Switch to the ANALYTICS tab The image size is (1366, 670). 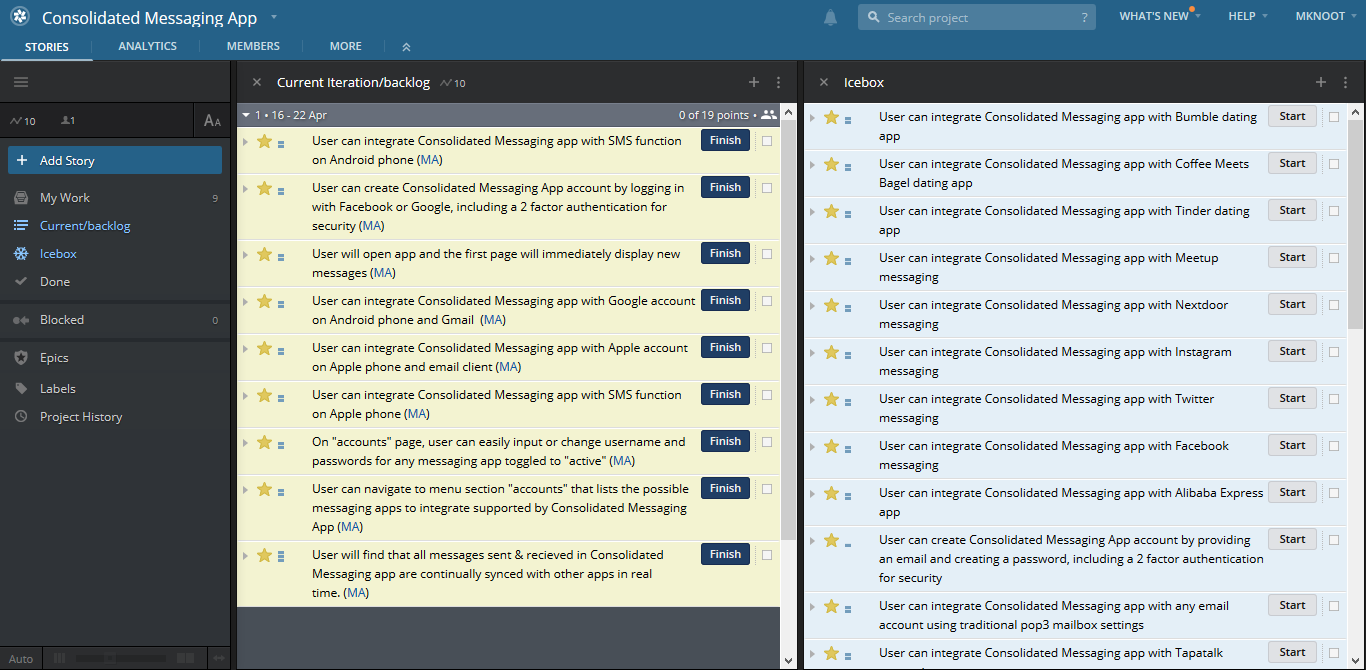147,45
